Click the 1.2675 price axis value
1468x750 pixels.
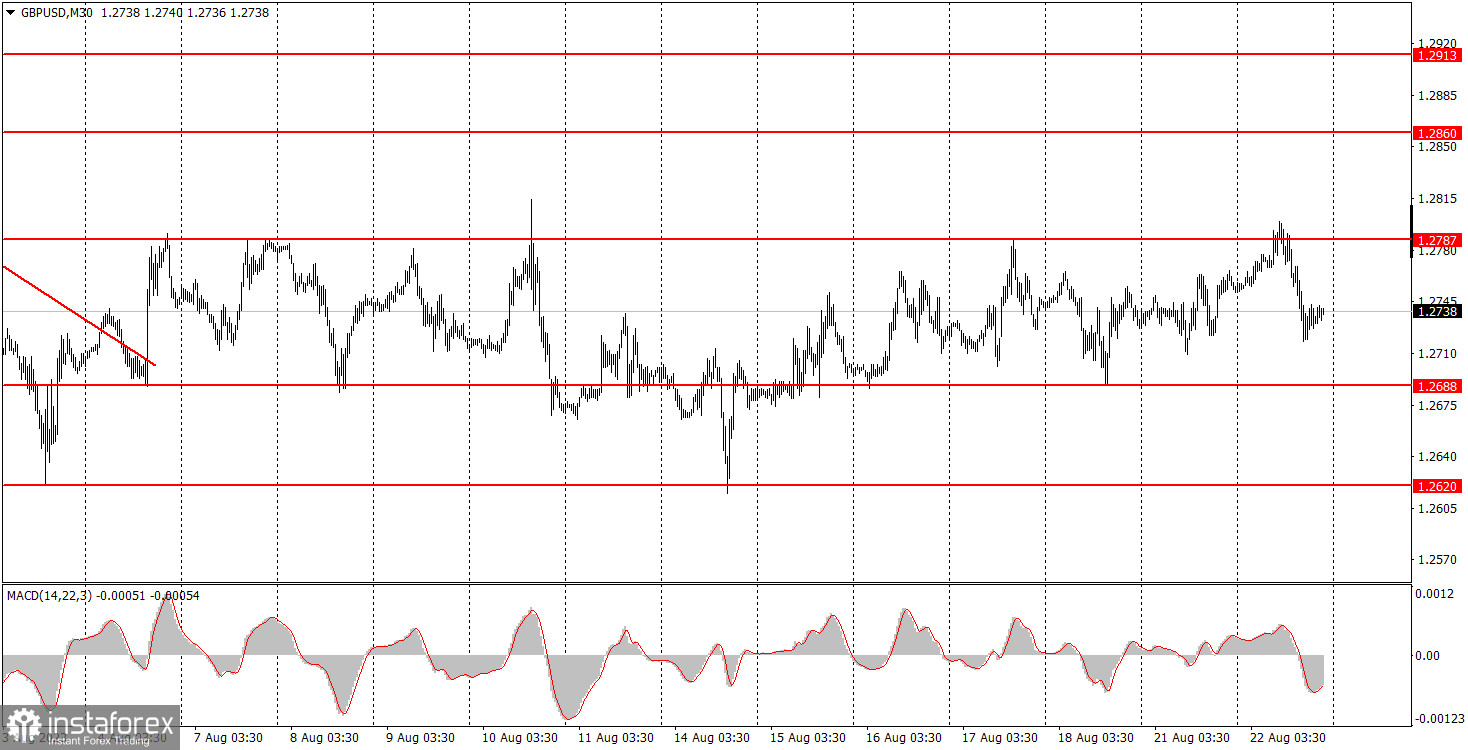1436,406
